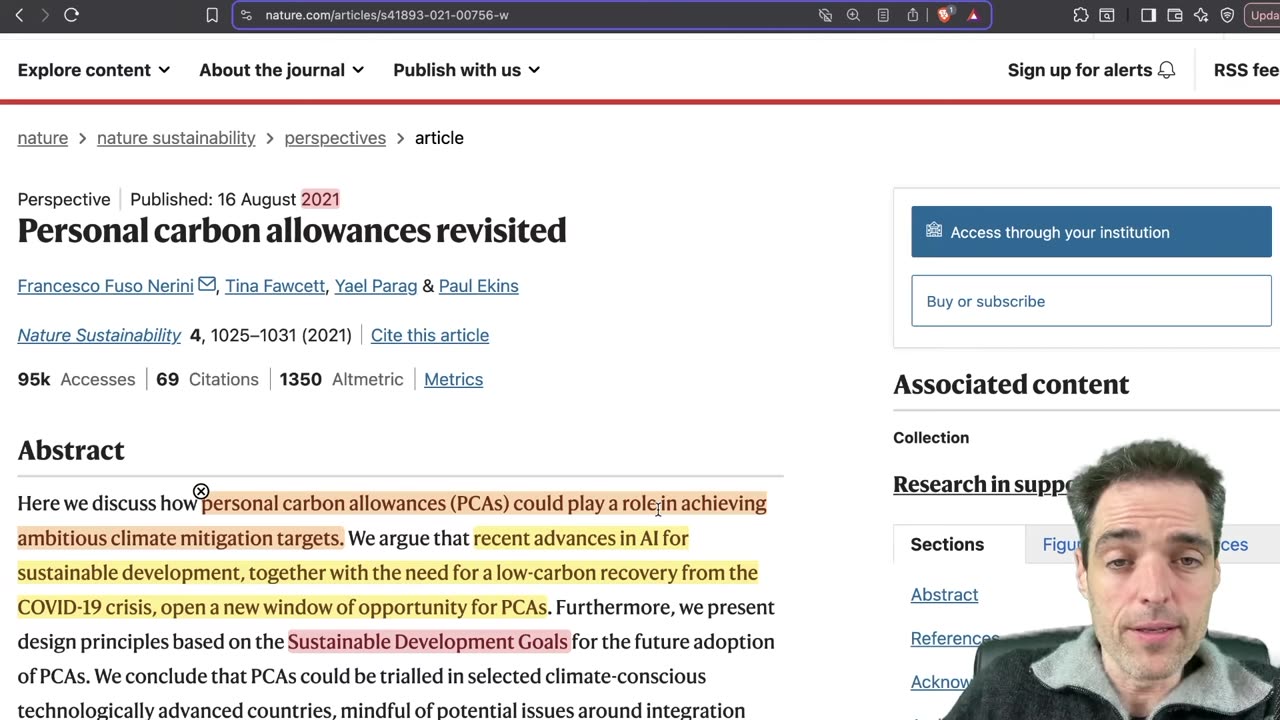
Task: Open the Leo AI sparkle icon
Action: (x=1201, y=15)
